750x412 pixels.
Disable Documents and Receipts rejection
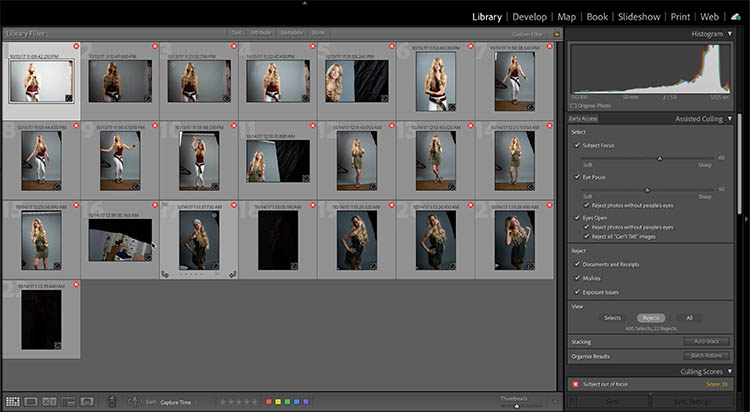[577, 263]
